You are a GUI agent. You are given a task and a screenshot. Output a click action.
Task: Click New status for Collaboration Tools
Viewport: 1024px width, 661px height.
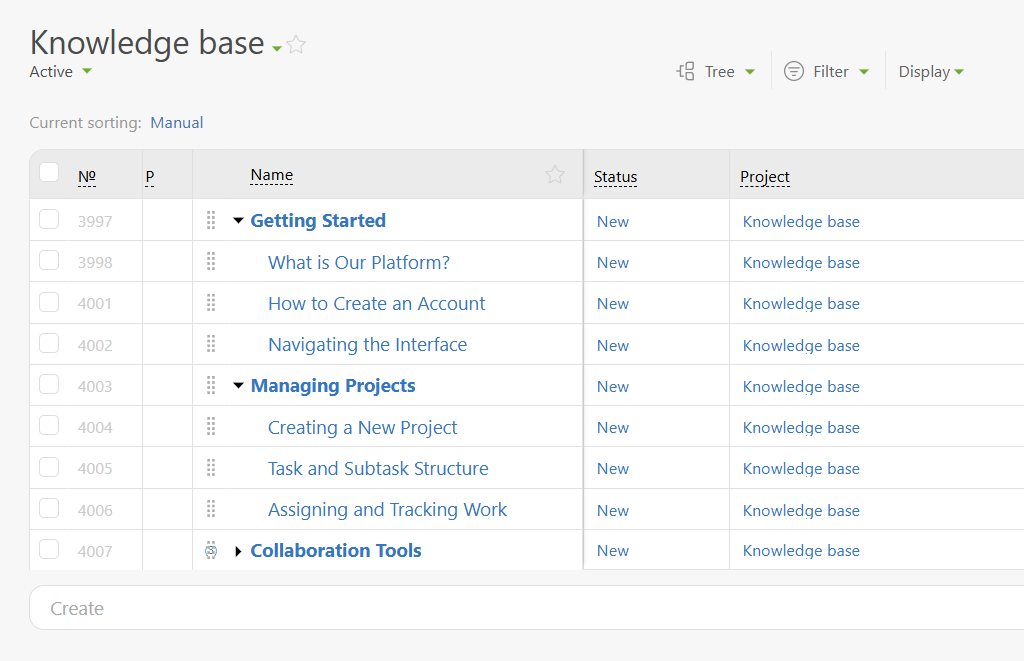point(613,551)
